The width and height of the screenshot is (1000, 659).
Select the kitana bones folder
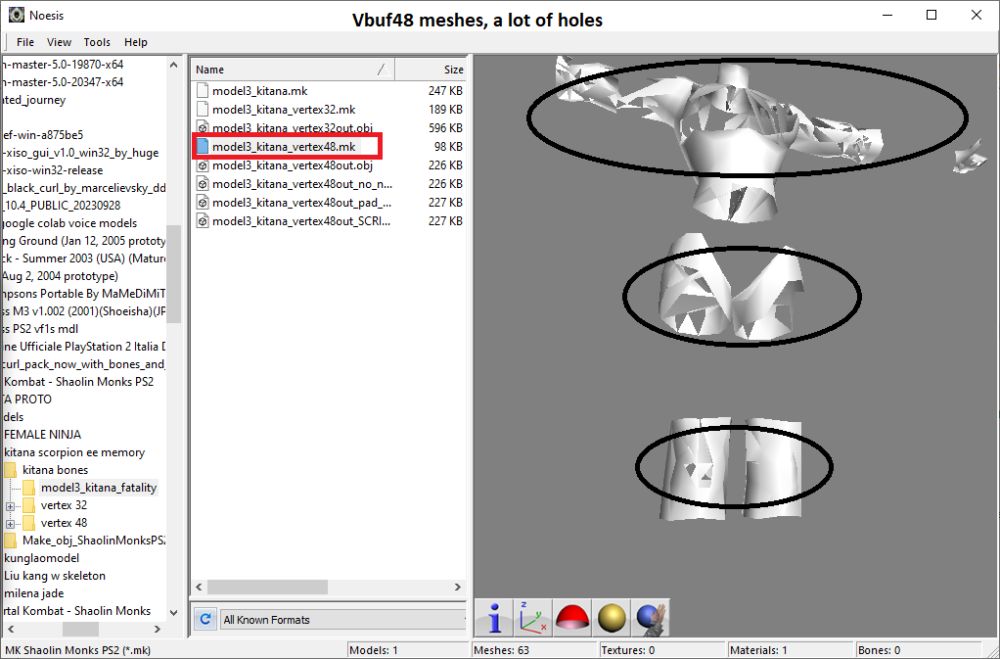[x=54, y=470]
